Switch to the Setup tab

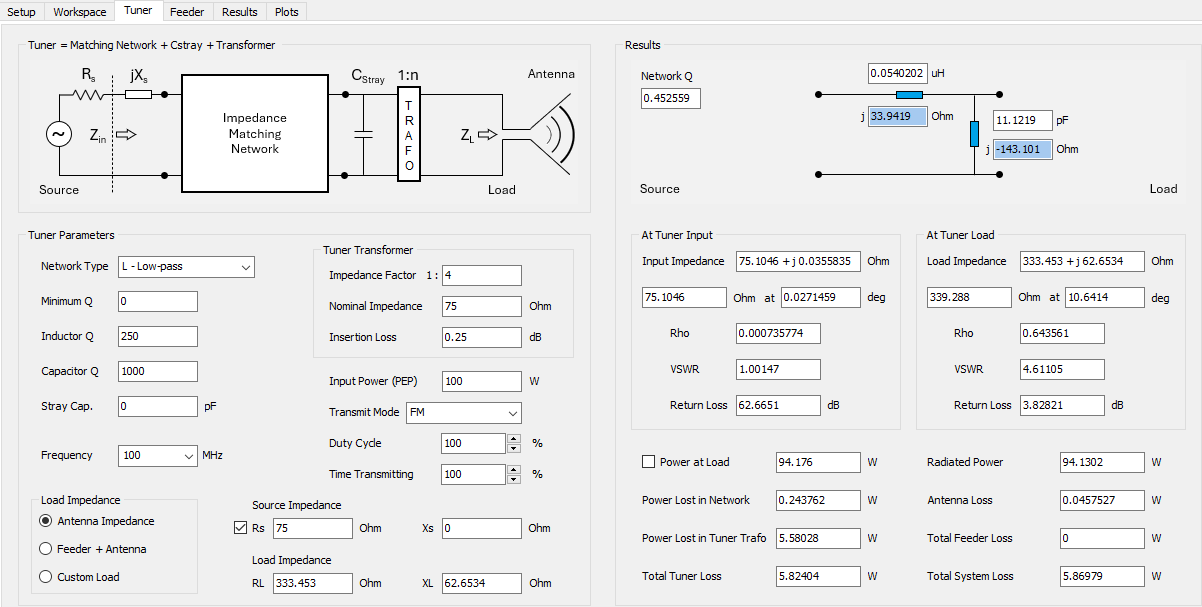[x=22, y=12]
